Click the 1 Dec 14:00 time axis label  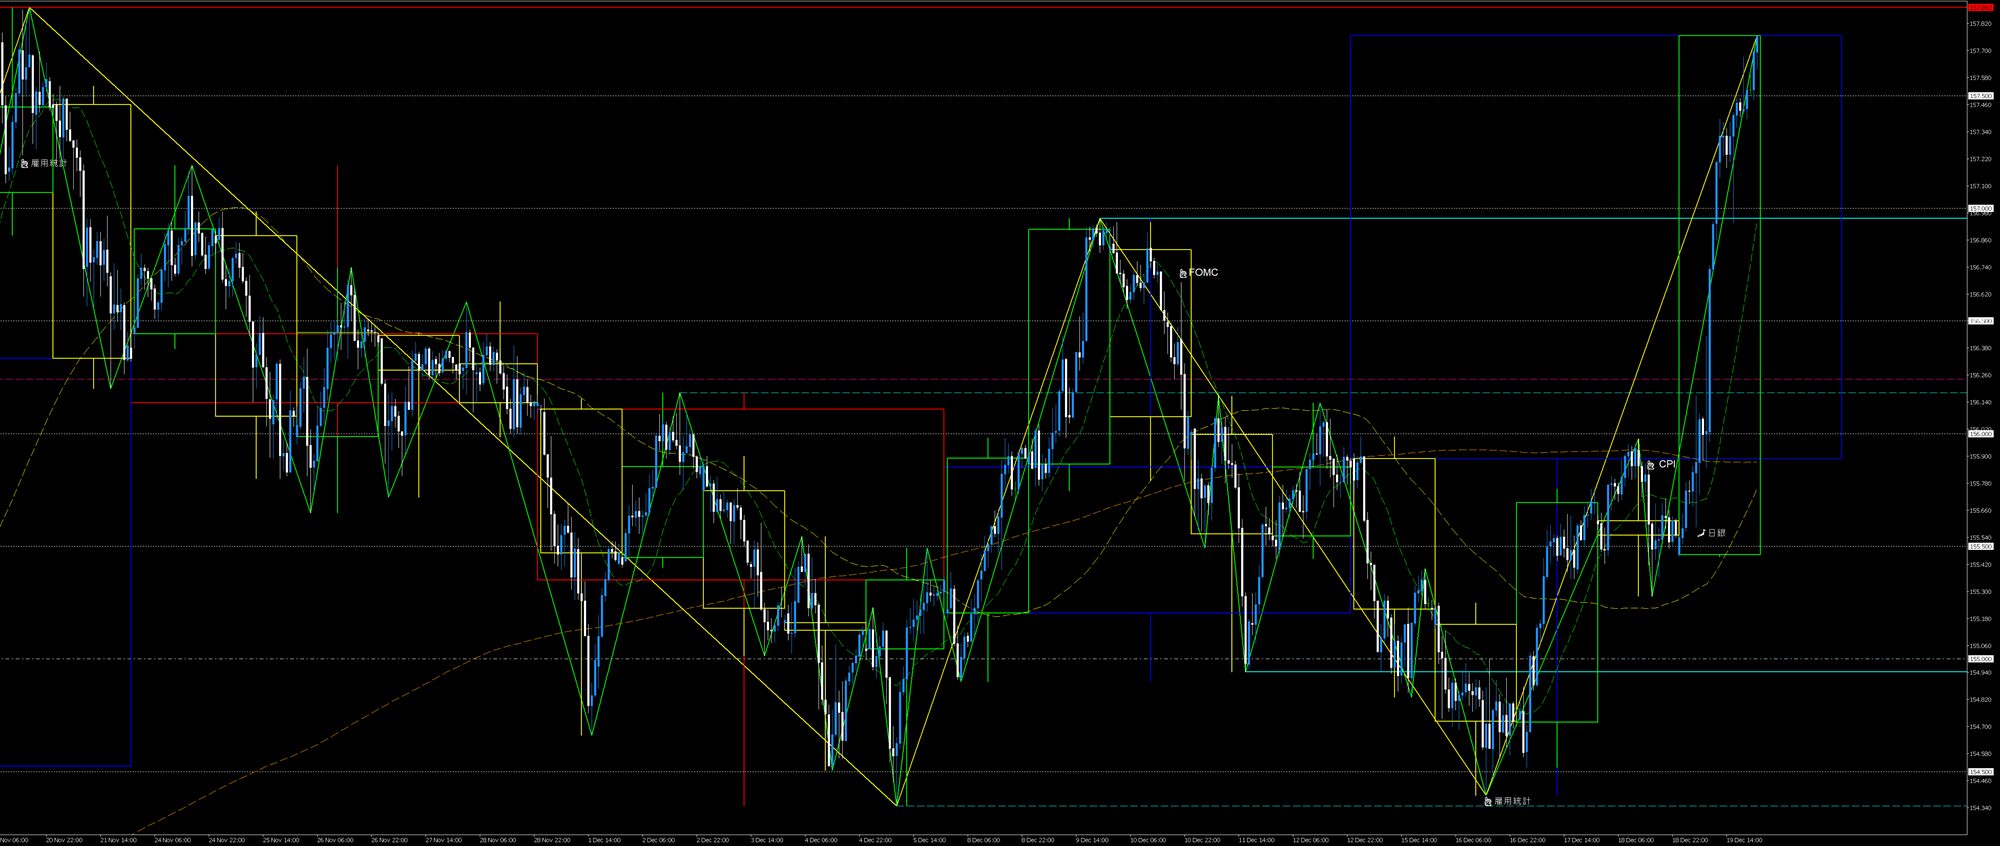tap(604, 840)
